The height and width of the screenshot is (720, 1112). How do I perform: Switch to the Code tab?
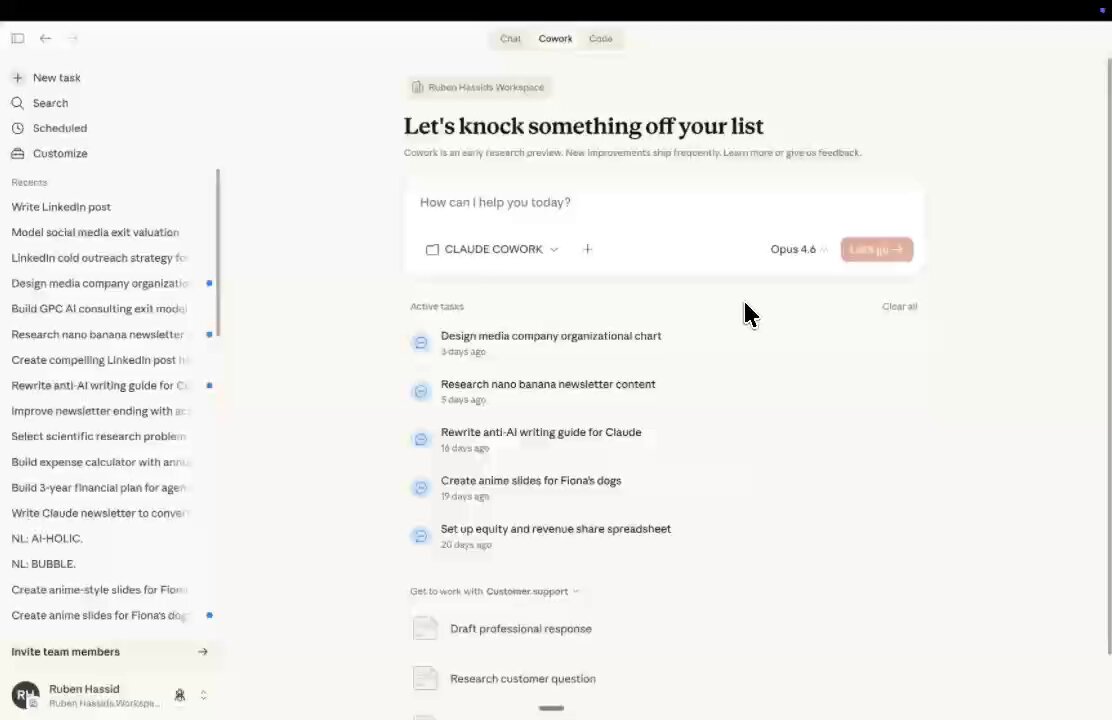tap(601, 38)
